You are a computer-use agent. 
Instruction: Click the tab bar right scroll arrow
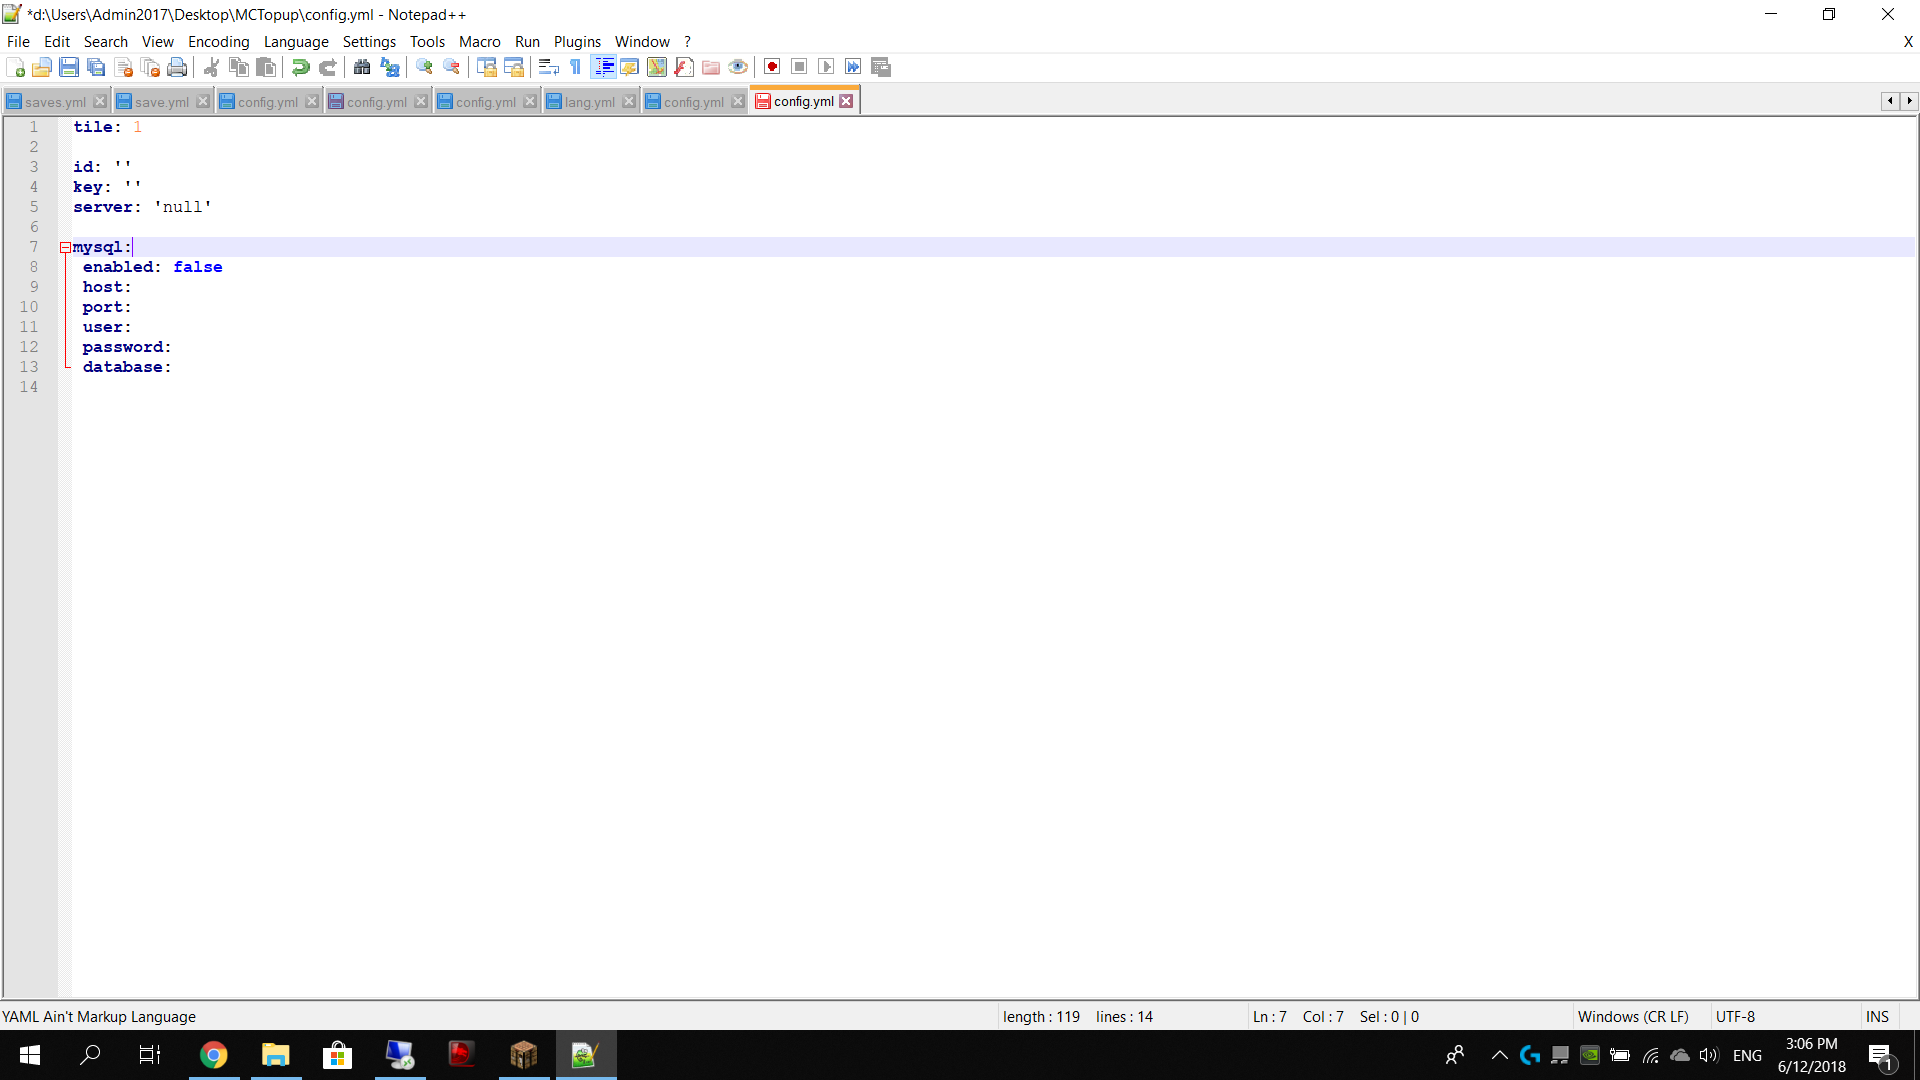[1909, 101]
